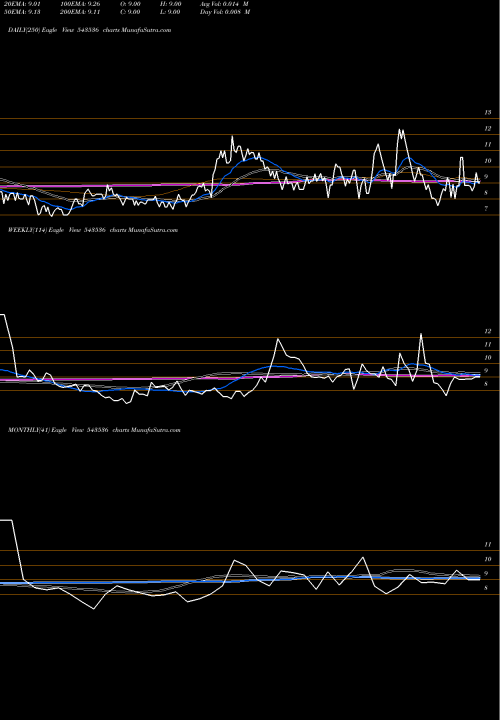Click the 7 price label on daily chart

pyautogui.click(x=486, y=208)
